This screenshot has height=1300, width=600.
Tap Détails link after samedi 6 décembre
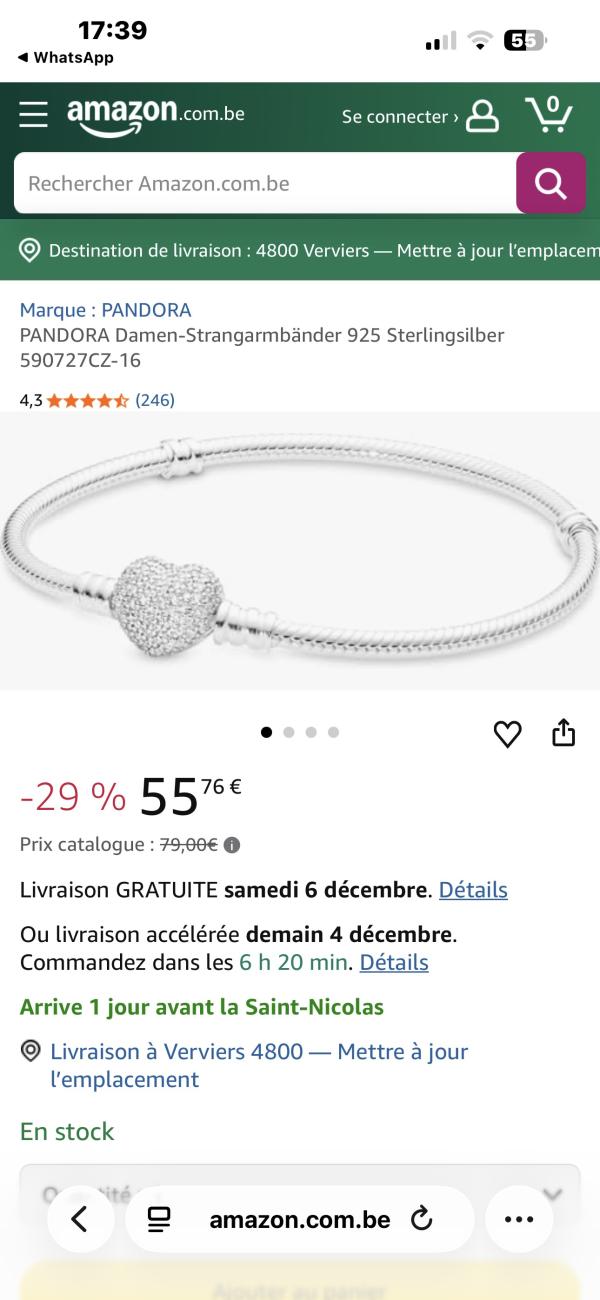pyautogui.click(x=473, y=890)
